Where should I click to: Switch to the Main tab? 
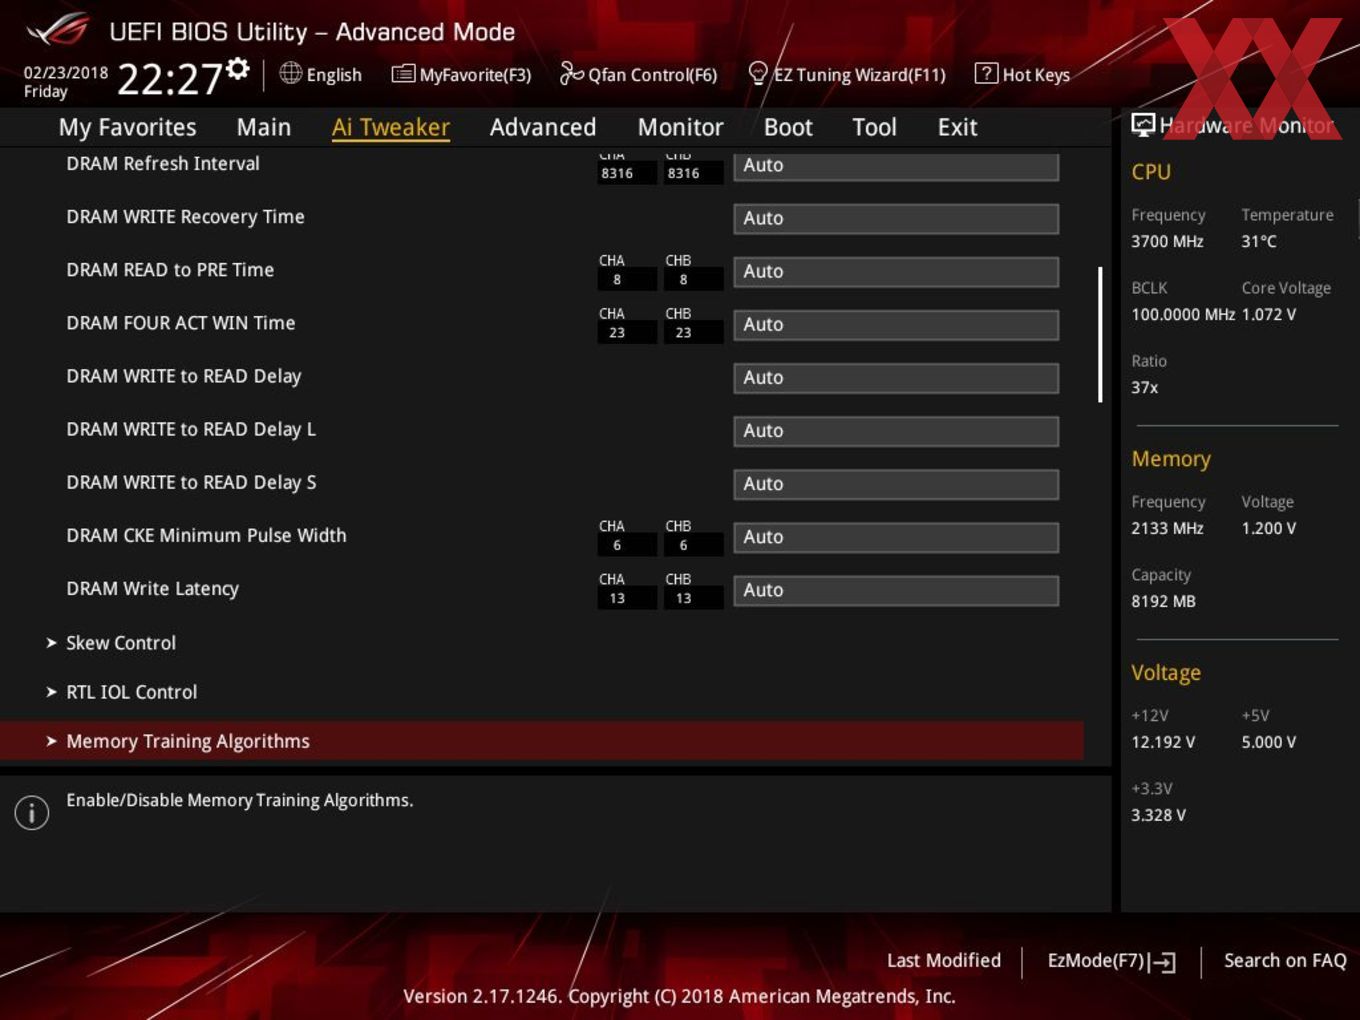coord(264,127)
